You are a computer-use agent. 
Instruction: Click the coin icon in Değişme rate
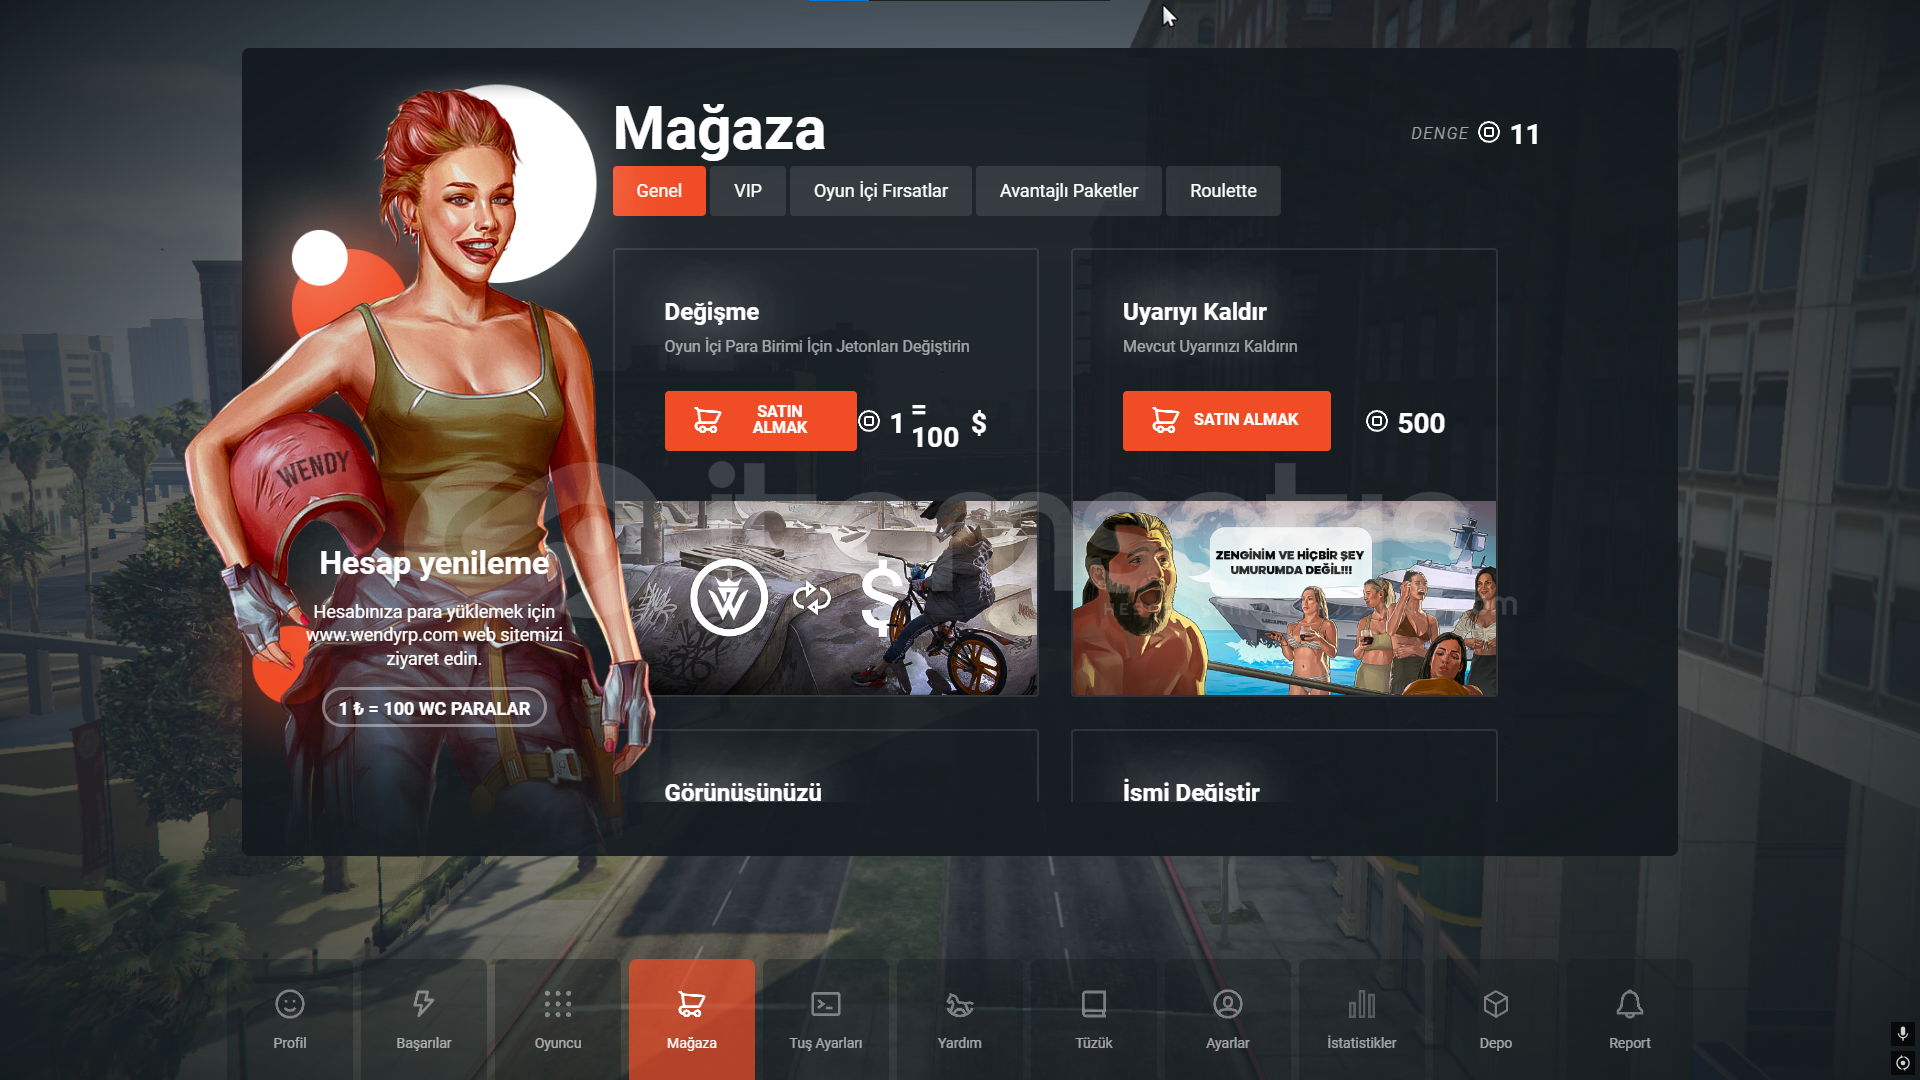pos(870,422)
